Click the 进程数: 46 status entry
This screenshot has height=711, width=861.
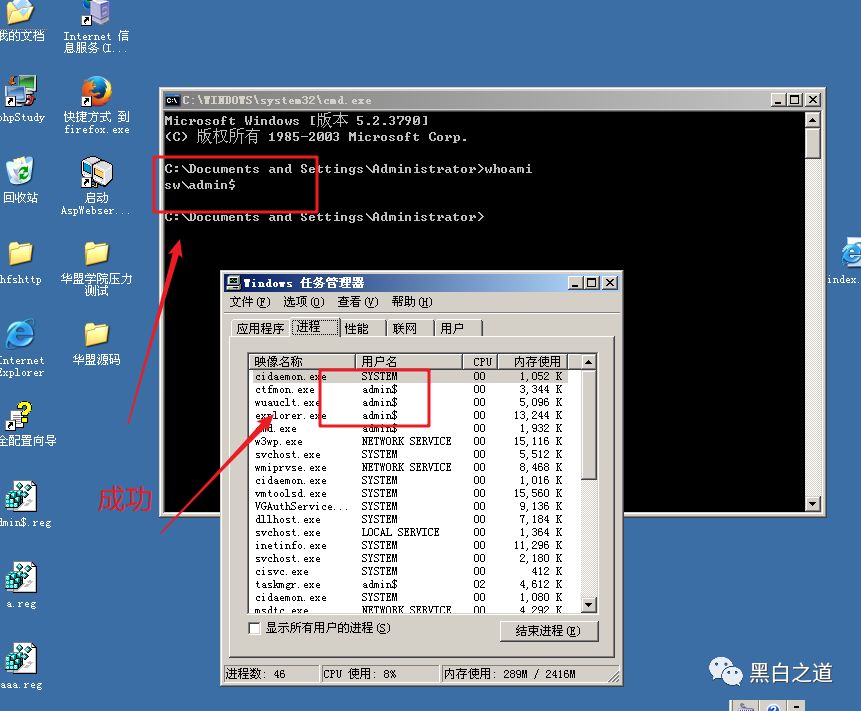pyautogui.click(x=271, y=674)
